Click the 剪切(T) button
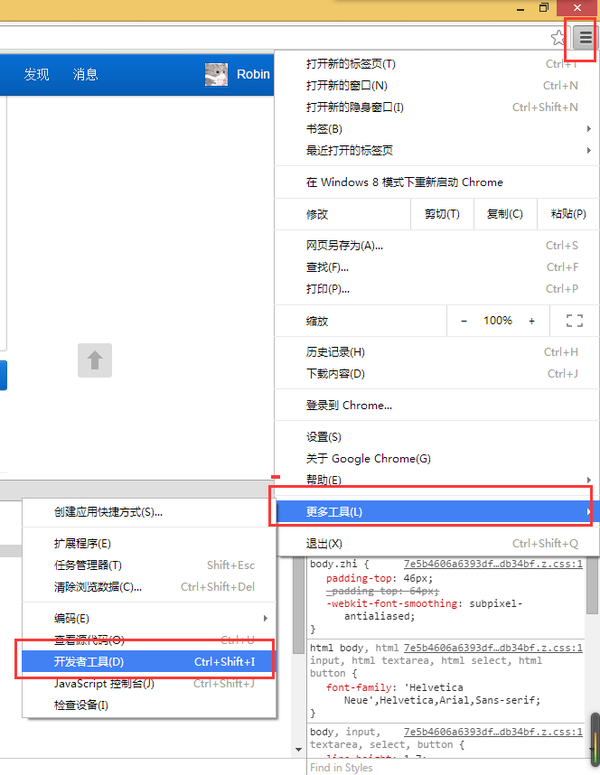Viewport: 600px width, 775px height. (x=442, y=214)
